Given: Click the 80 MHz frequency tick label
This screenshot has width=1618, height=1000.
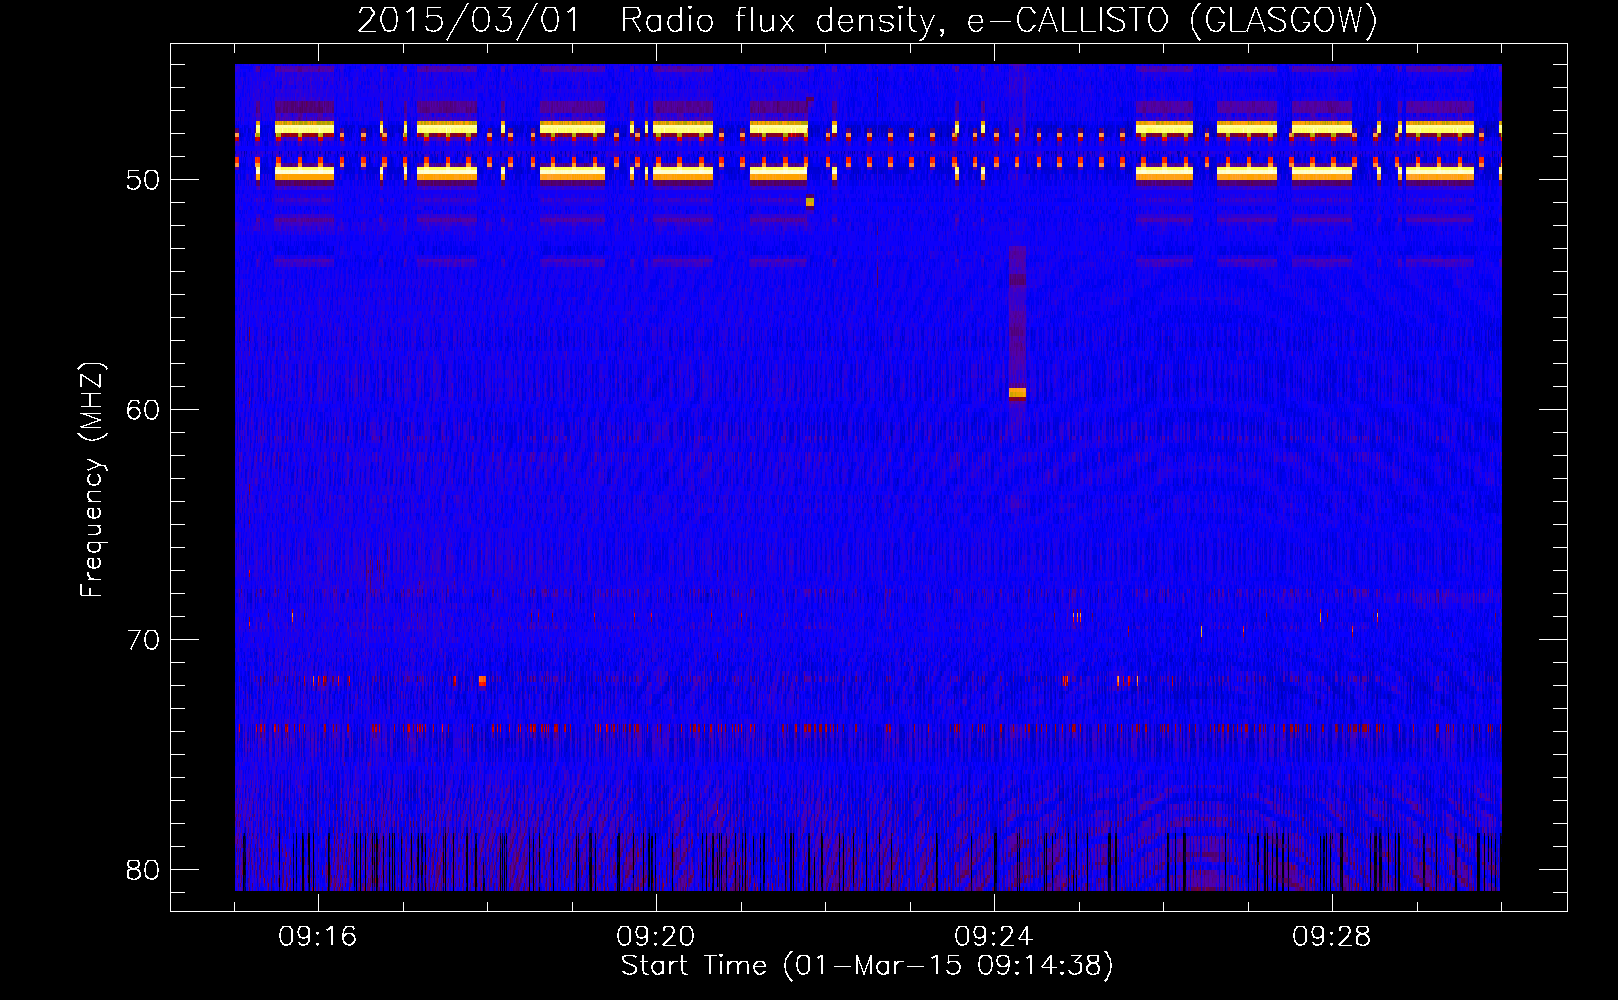Looking at the screenshot, I should pyautogui.click(x=143, y=870).
